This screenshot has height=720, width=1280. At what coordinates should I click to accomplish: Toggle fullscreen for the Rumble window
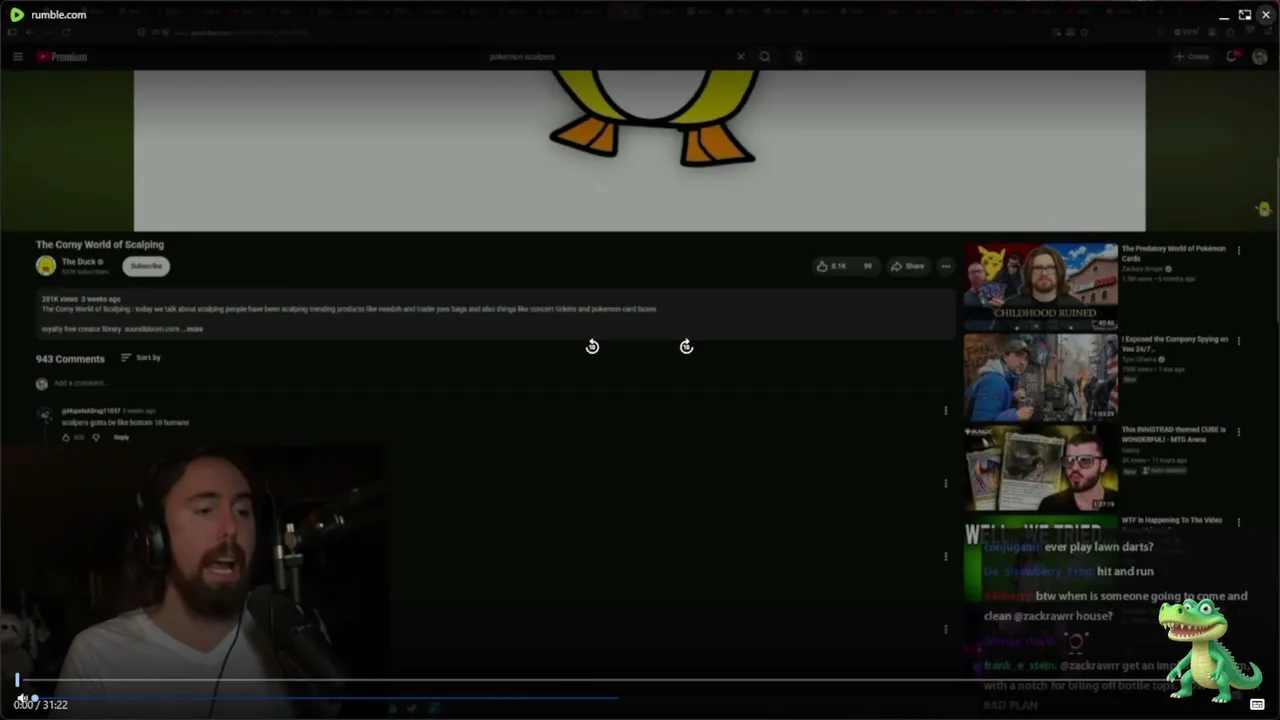(x=1245, y=15)
